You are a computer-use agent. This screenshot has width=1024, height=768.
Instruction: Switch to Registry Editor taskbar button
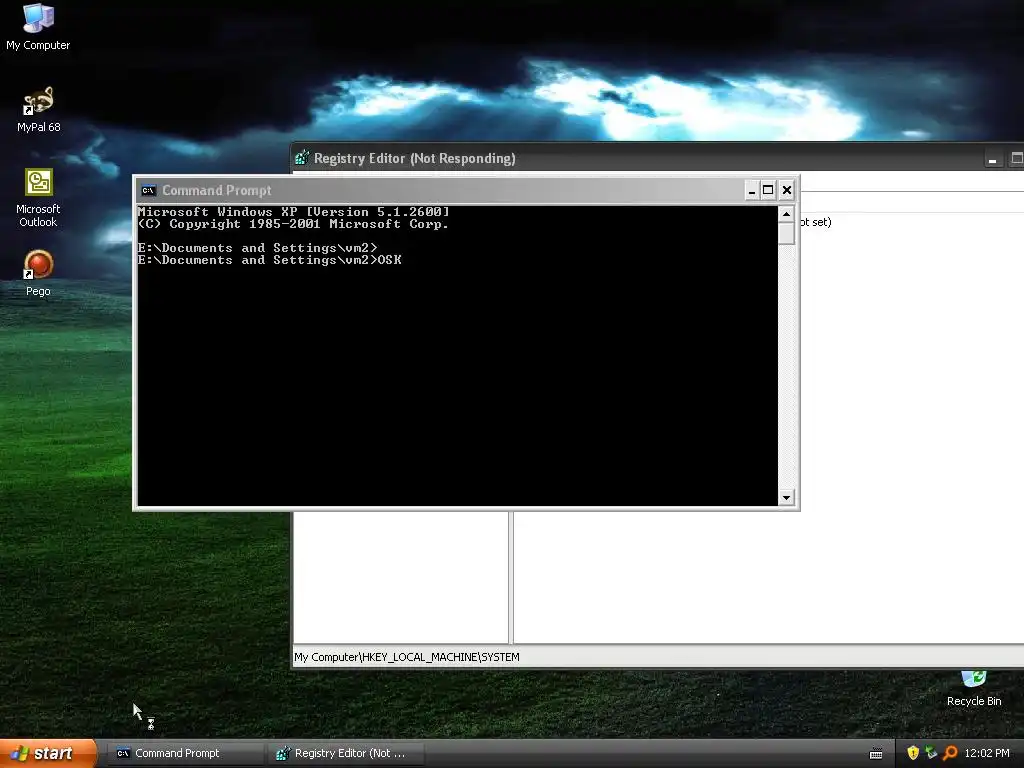click(x=346, y=753)
